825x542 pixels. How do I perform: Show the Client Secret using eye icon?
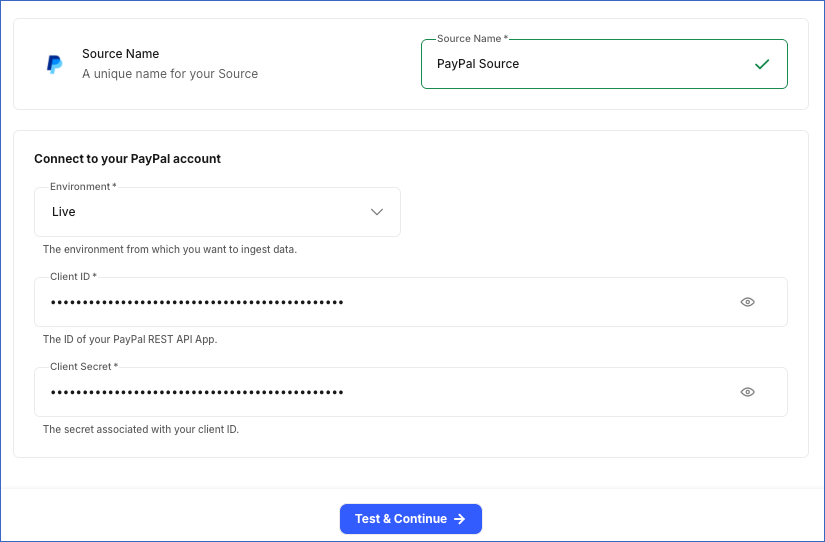[x=747, y=392]
